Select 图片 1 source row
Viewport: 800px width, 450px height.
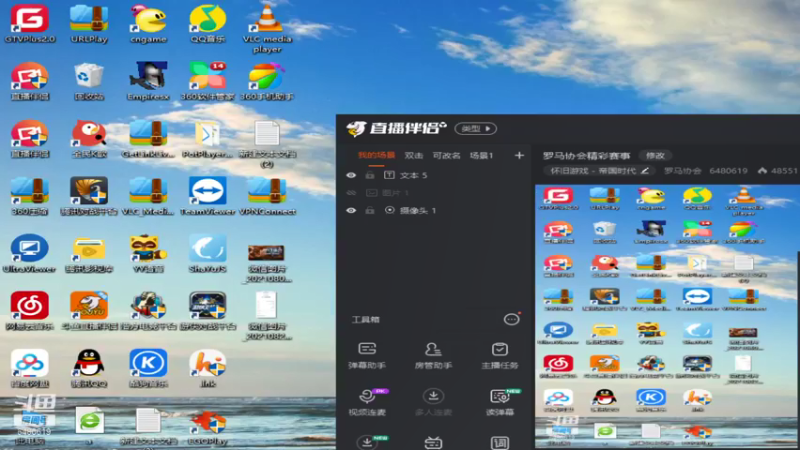pos(434,193)
